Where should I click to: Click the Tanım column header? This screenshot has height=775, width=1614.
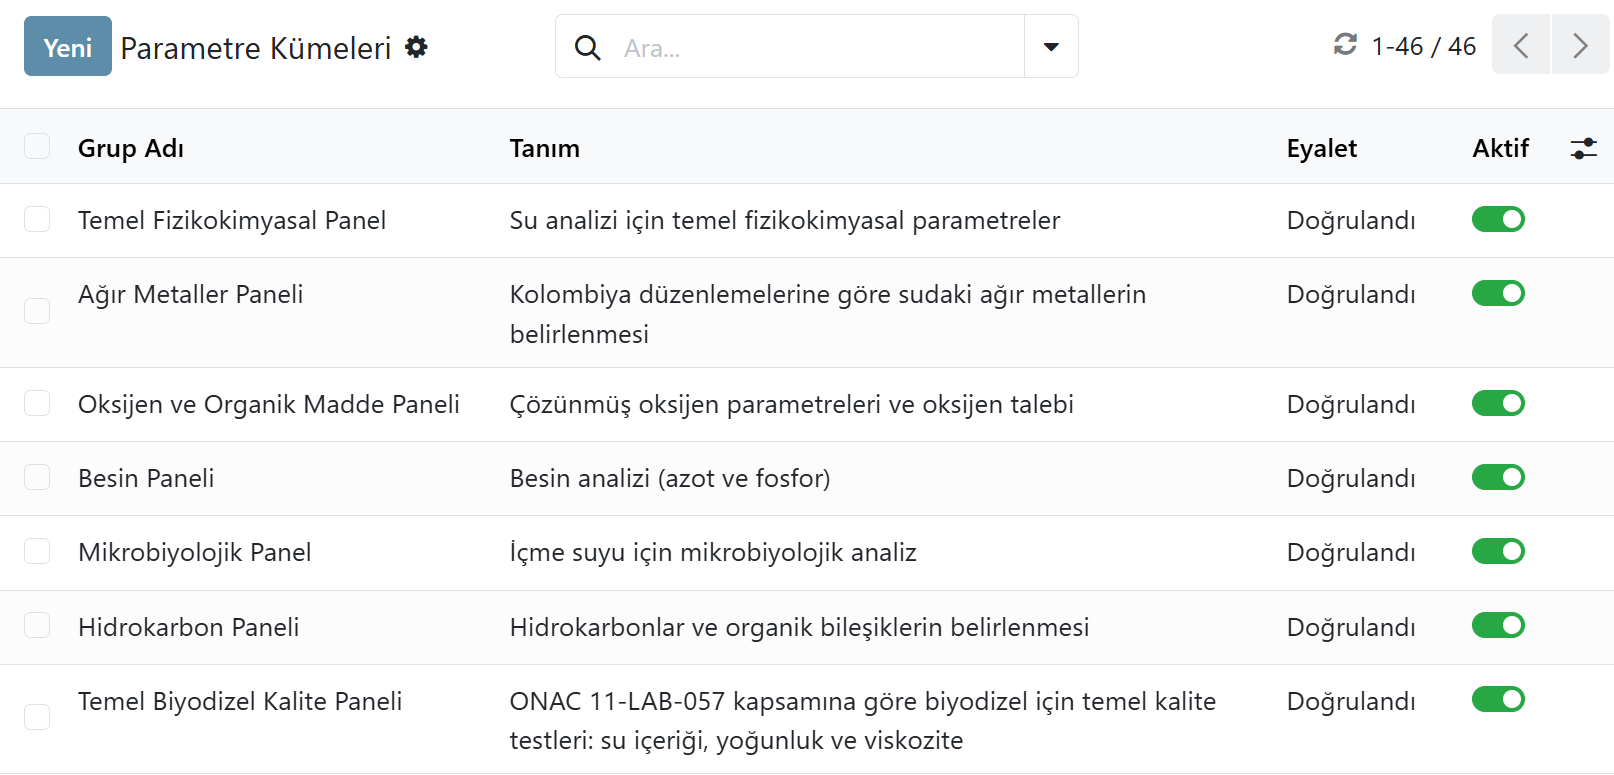coord(544,149)
